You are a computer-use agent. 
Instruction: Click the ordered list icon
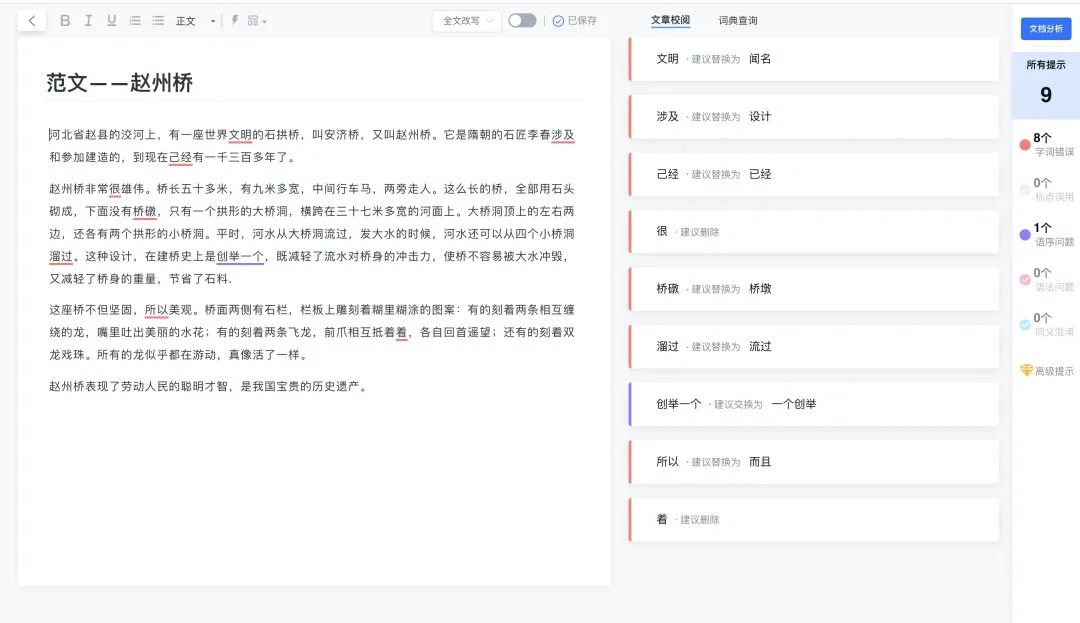pos(134,20)
